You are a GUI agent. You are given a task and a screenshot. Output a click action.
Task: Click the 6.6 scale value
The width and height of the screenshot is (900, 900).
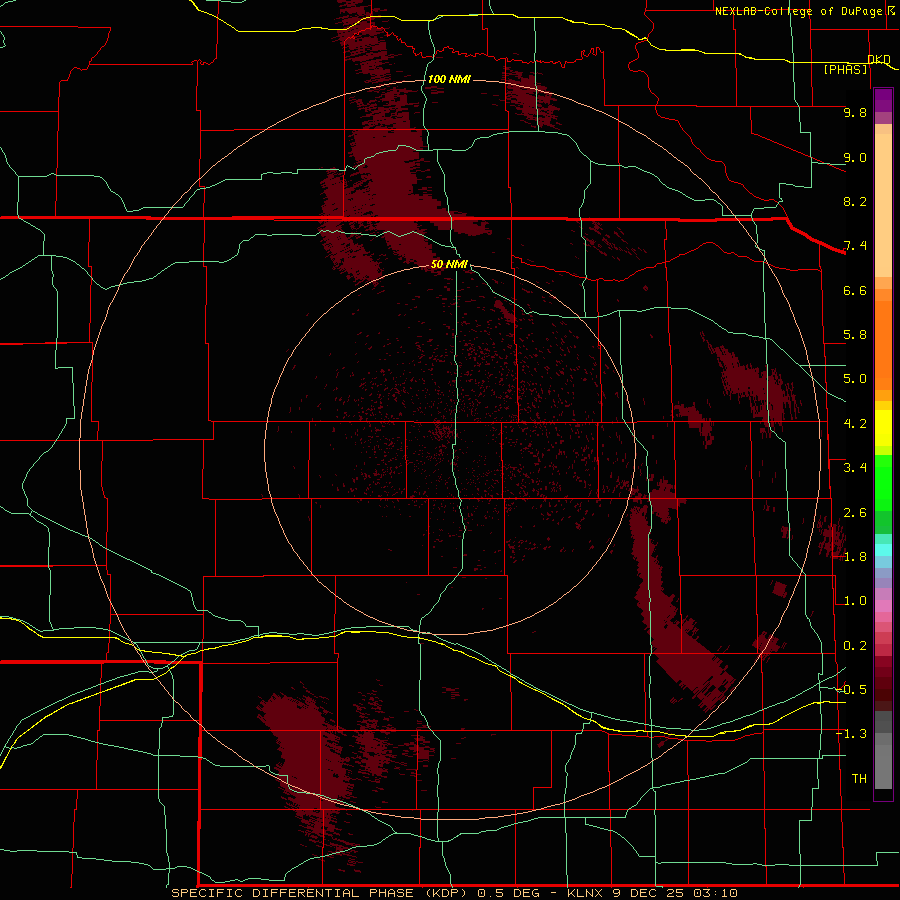pos(855,290)
